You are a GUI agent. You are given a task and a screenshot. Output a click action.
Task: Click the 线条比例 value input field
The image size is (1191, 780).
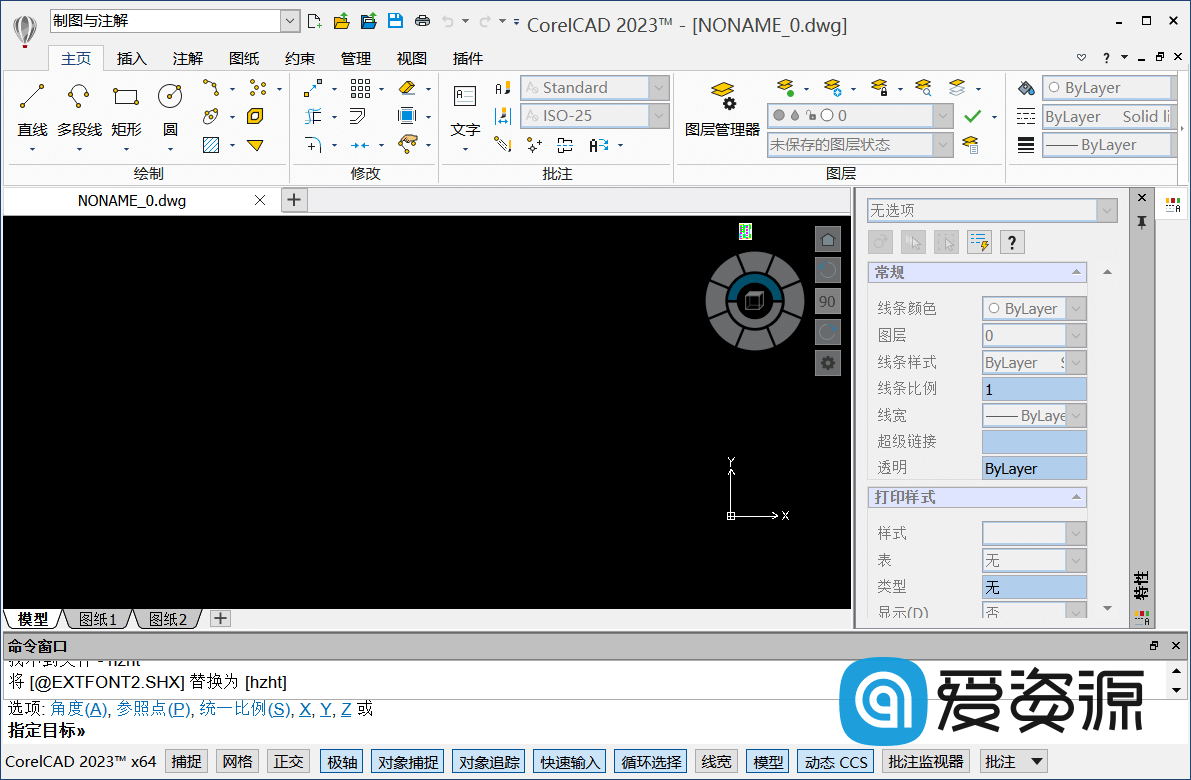click(x=1034, y=388)
